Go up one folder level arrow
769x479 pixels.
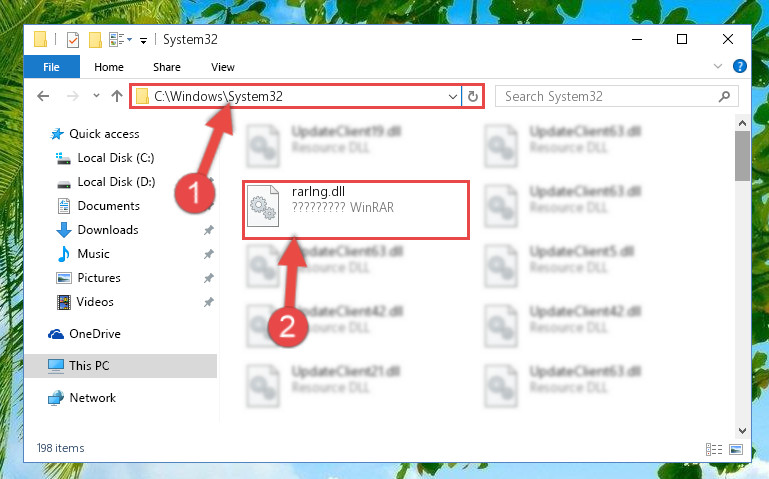(116, 96)
